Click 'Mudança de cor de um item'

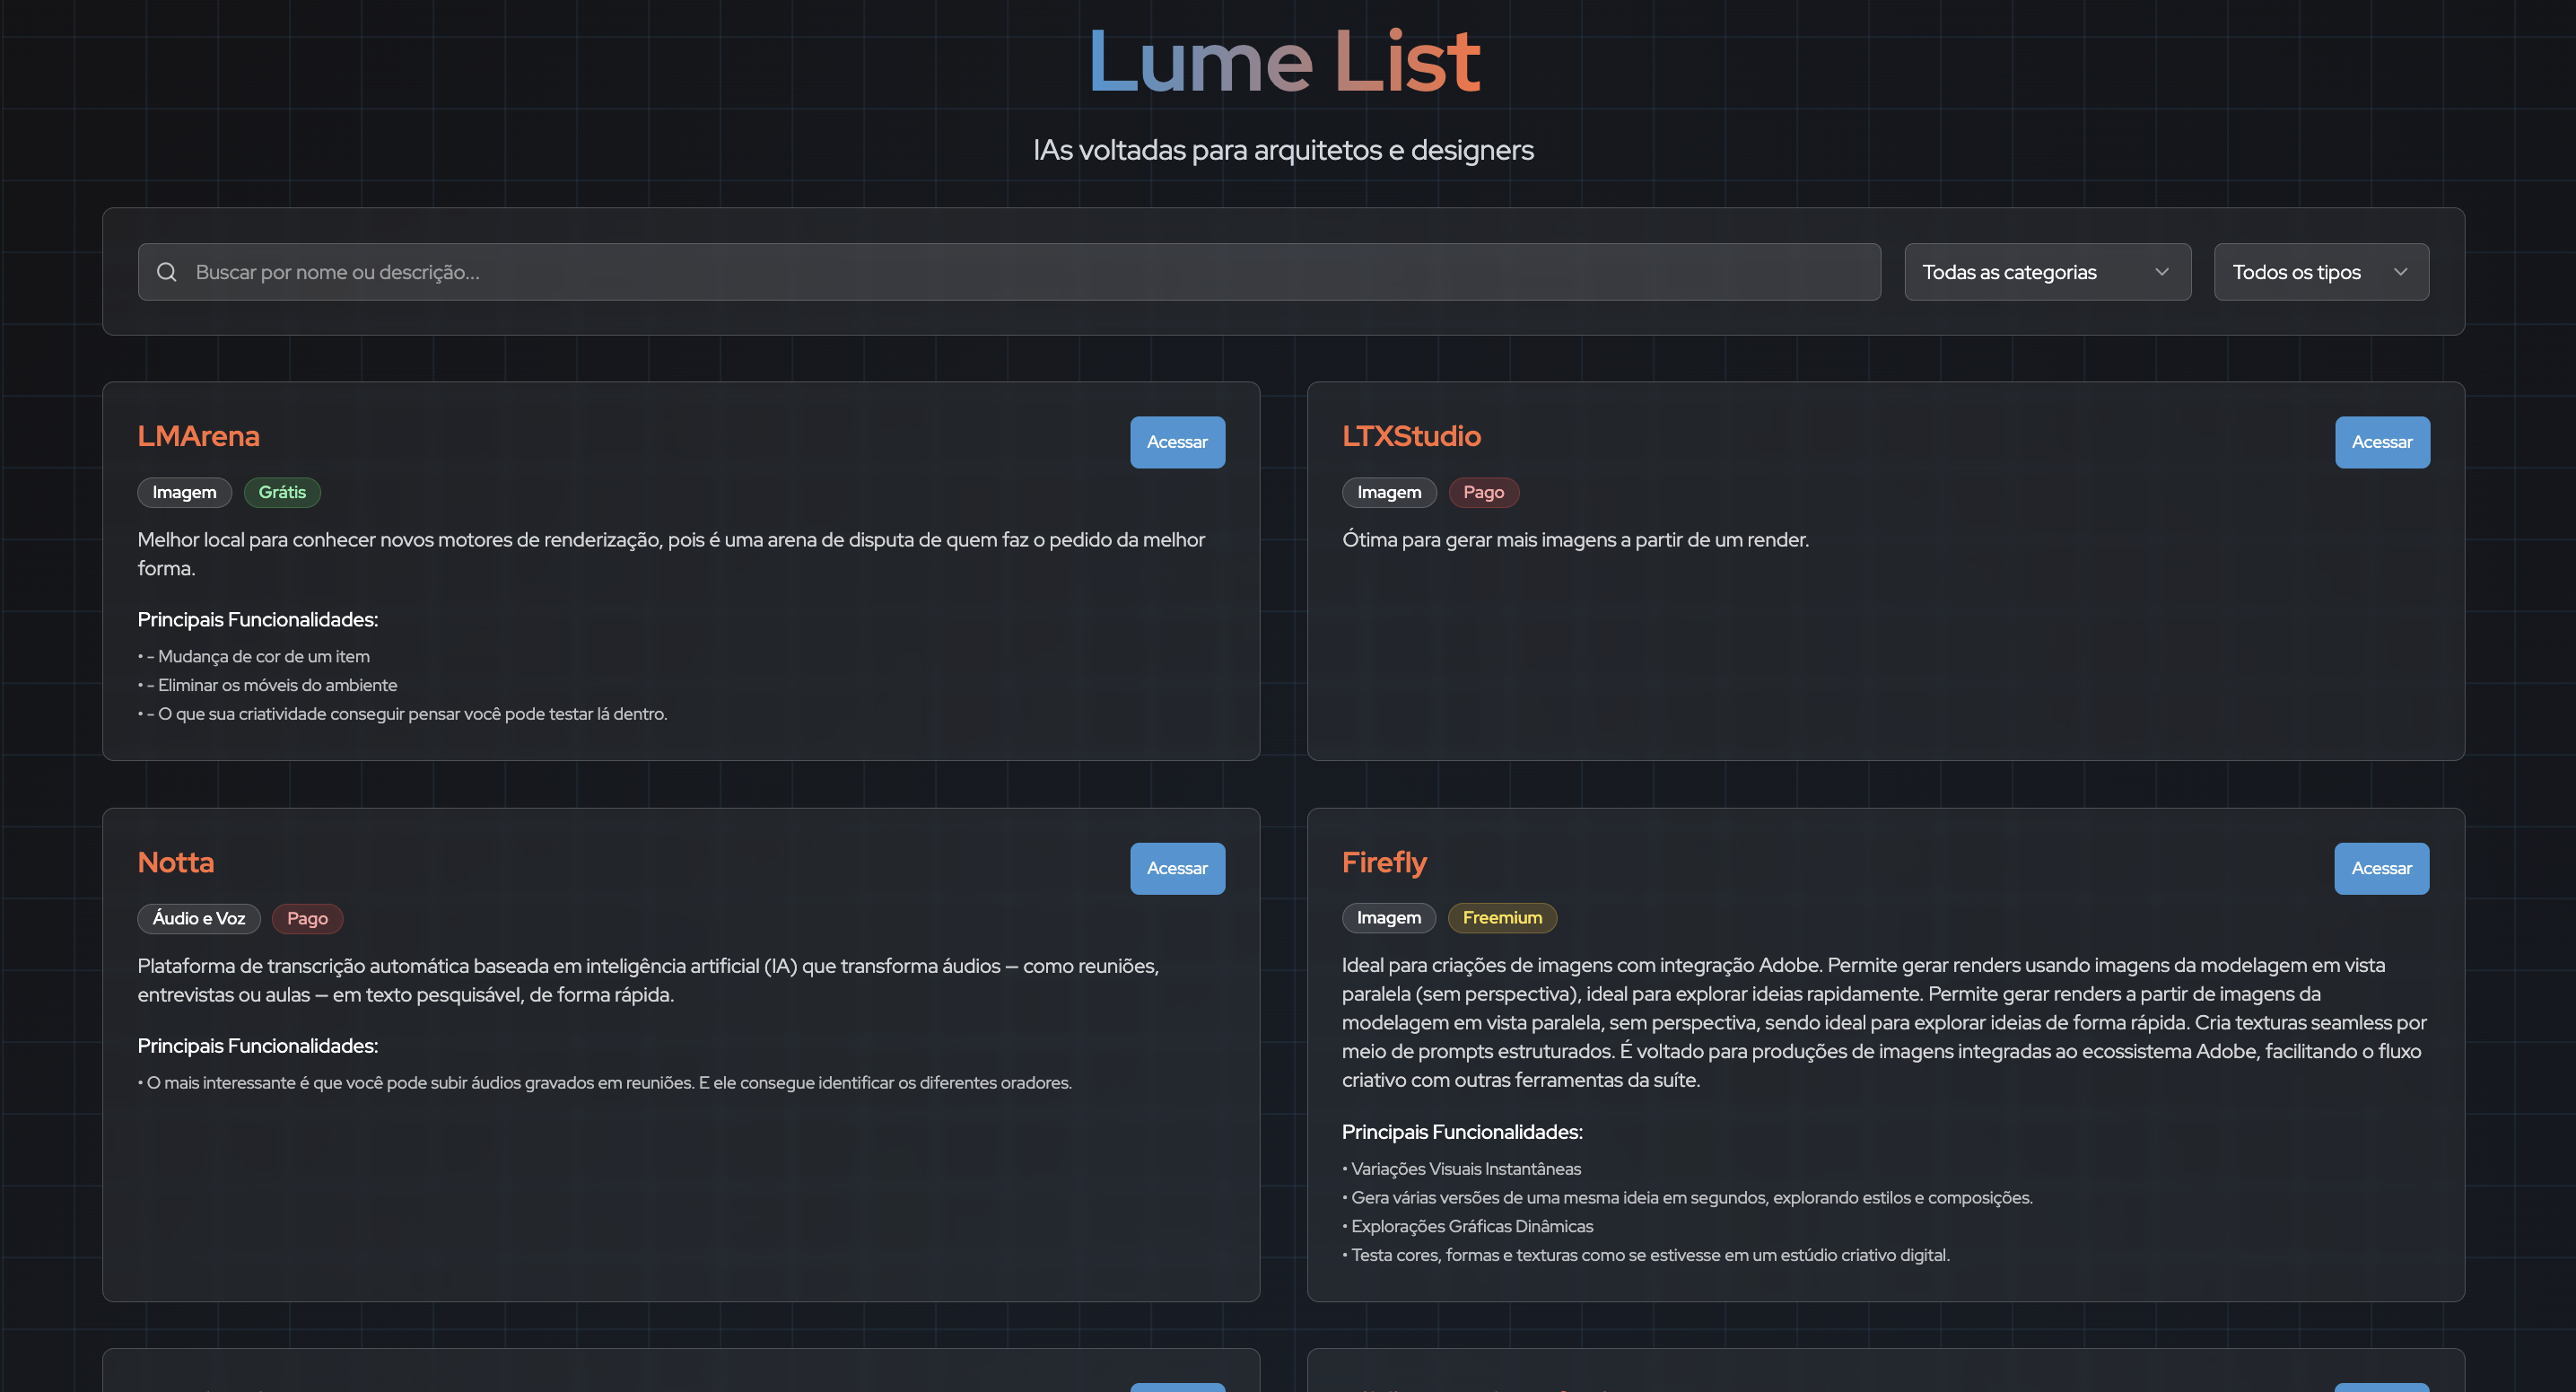point(264,656)
